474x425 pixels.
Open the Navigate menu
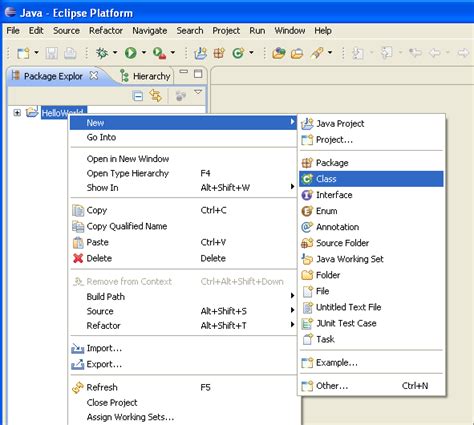150,31
